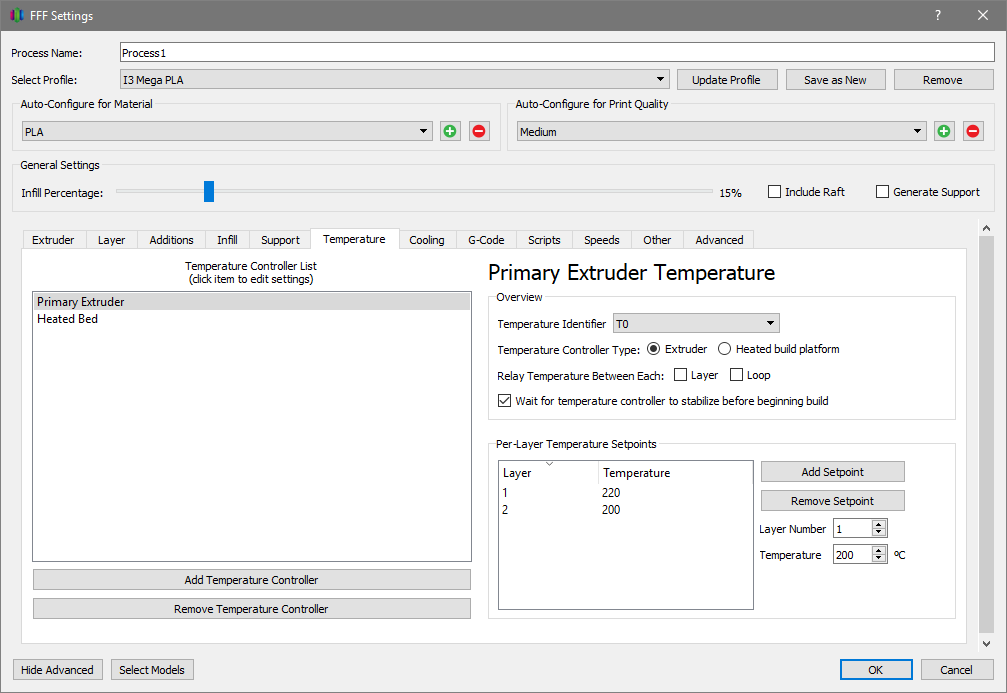This screenshot has height=693, width=1007.
Task: Decrease the setpoint Temperature spinner value
Action: pyautogui.click(x=879, y=558)
